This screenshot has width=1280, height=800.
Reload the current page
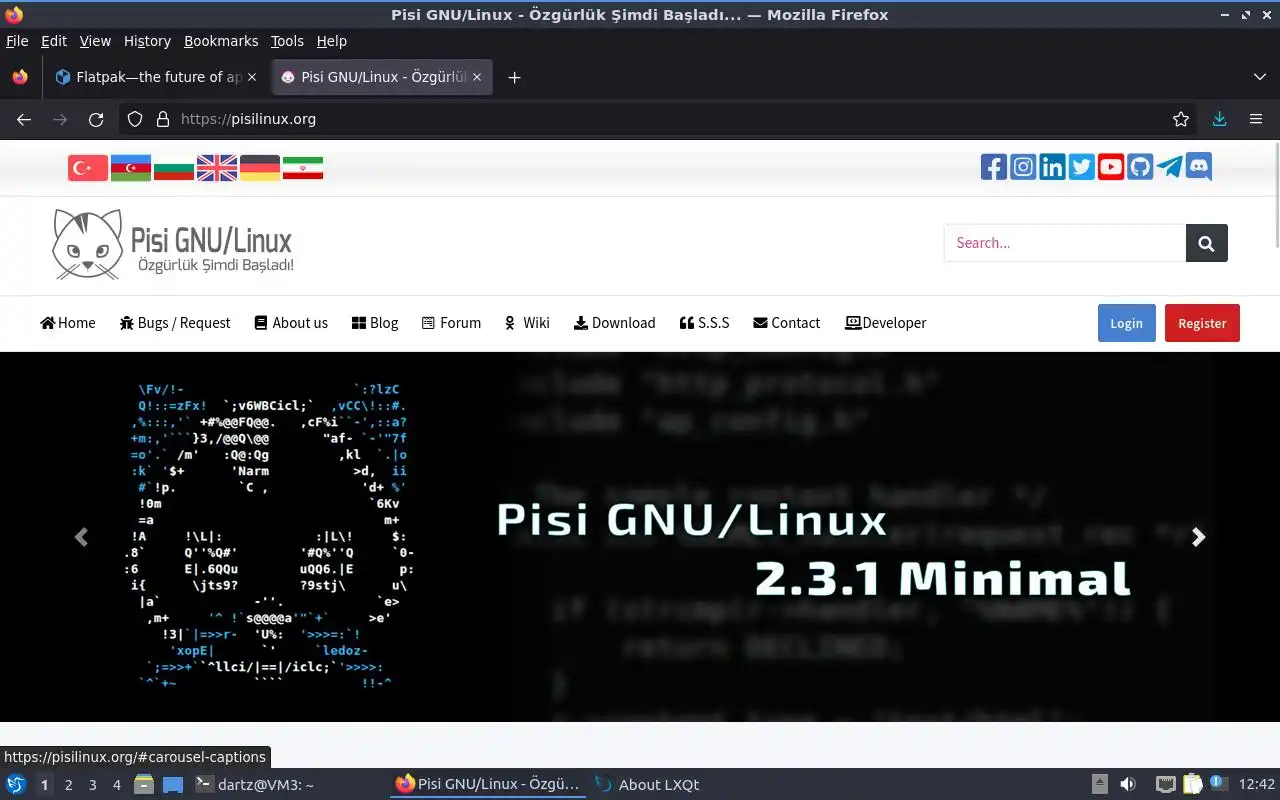coord(96,119)
